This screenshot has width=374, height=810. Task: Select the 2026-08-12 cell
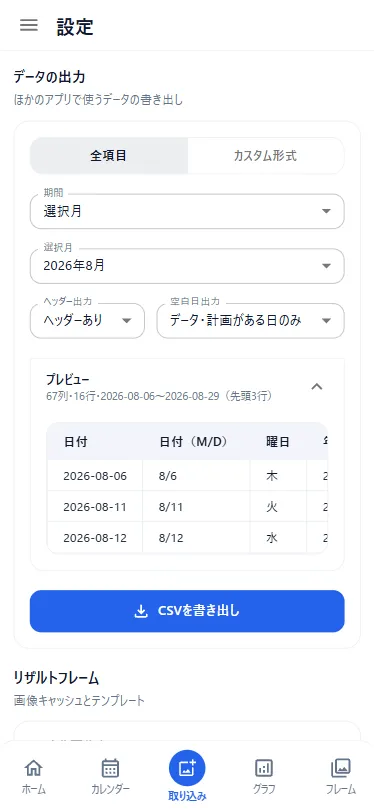coord(95,538)
